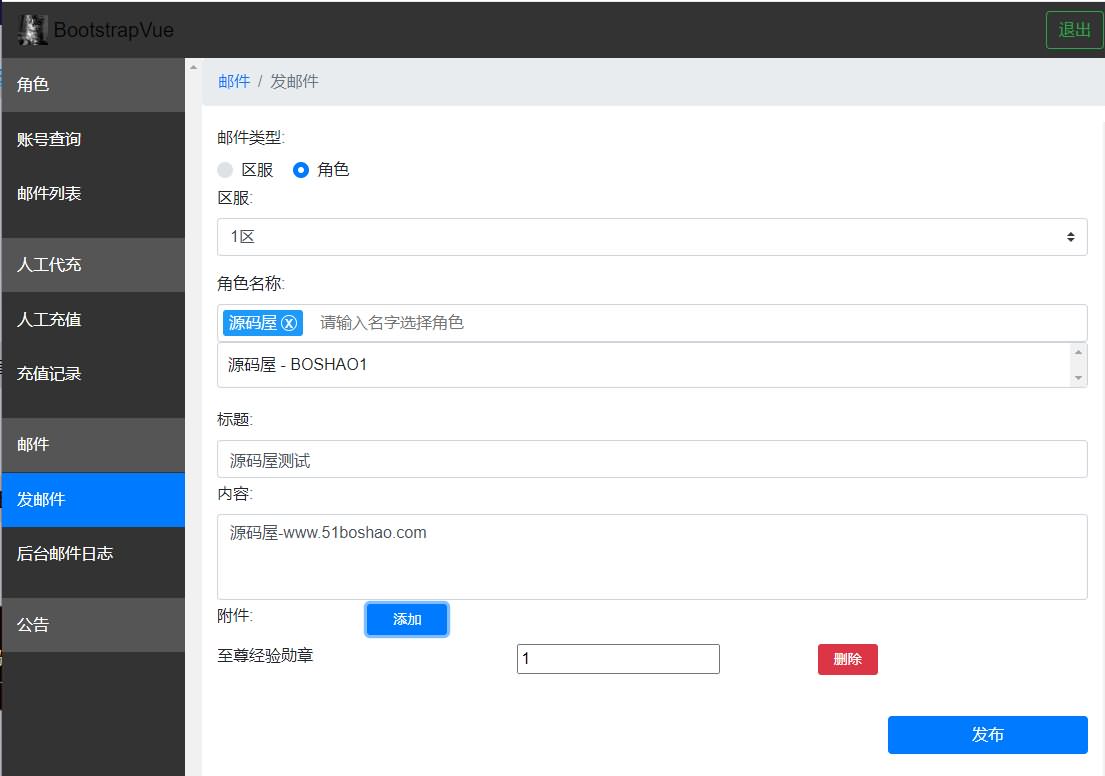Click the 退出 logout button
The image size is (1105, 776).
(x=1074, y=30)
